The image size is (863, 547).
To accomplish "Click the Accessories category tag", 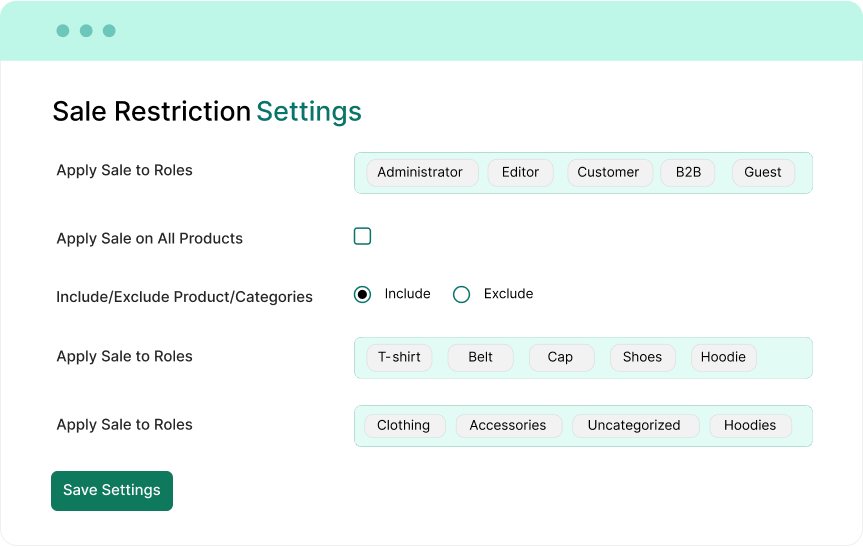I will 508,425.
